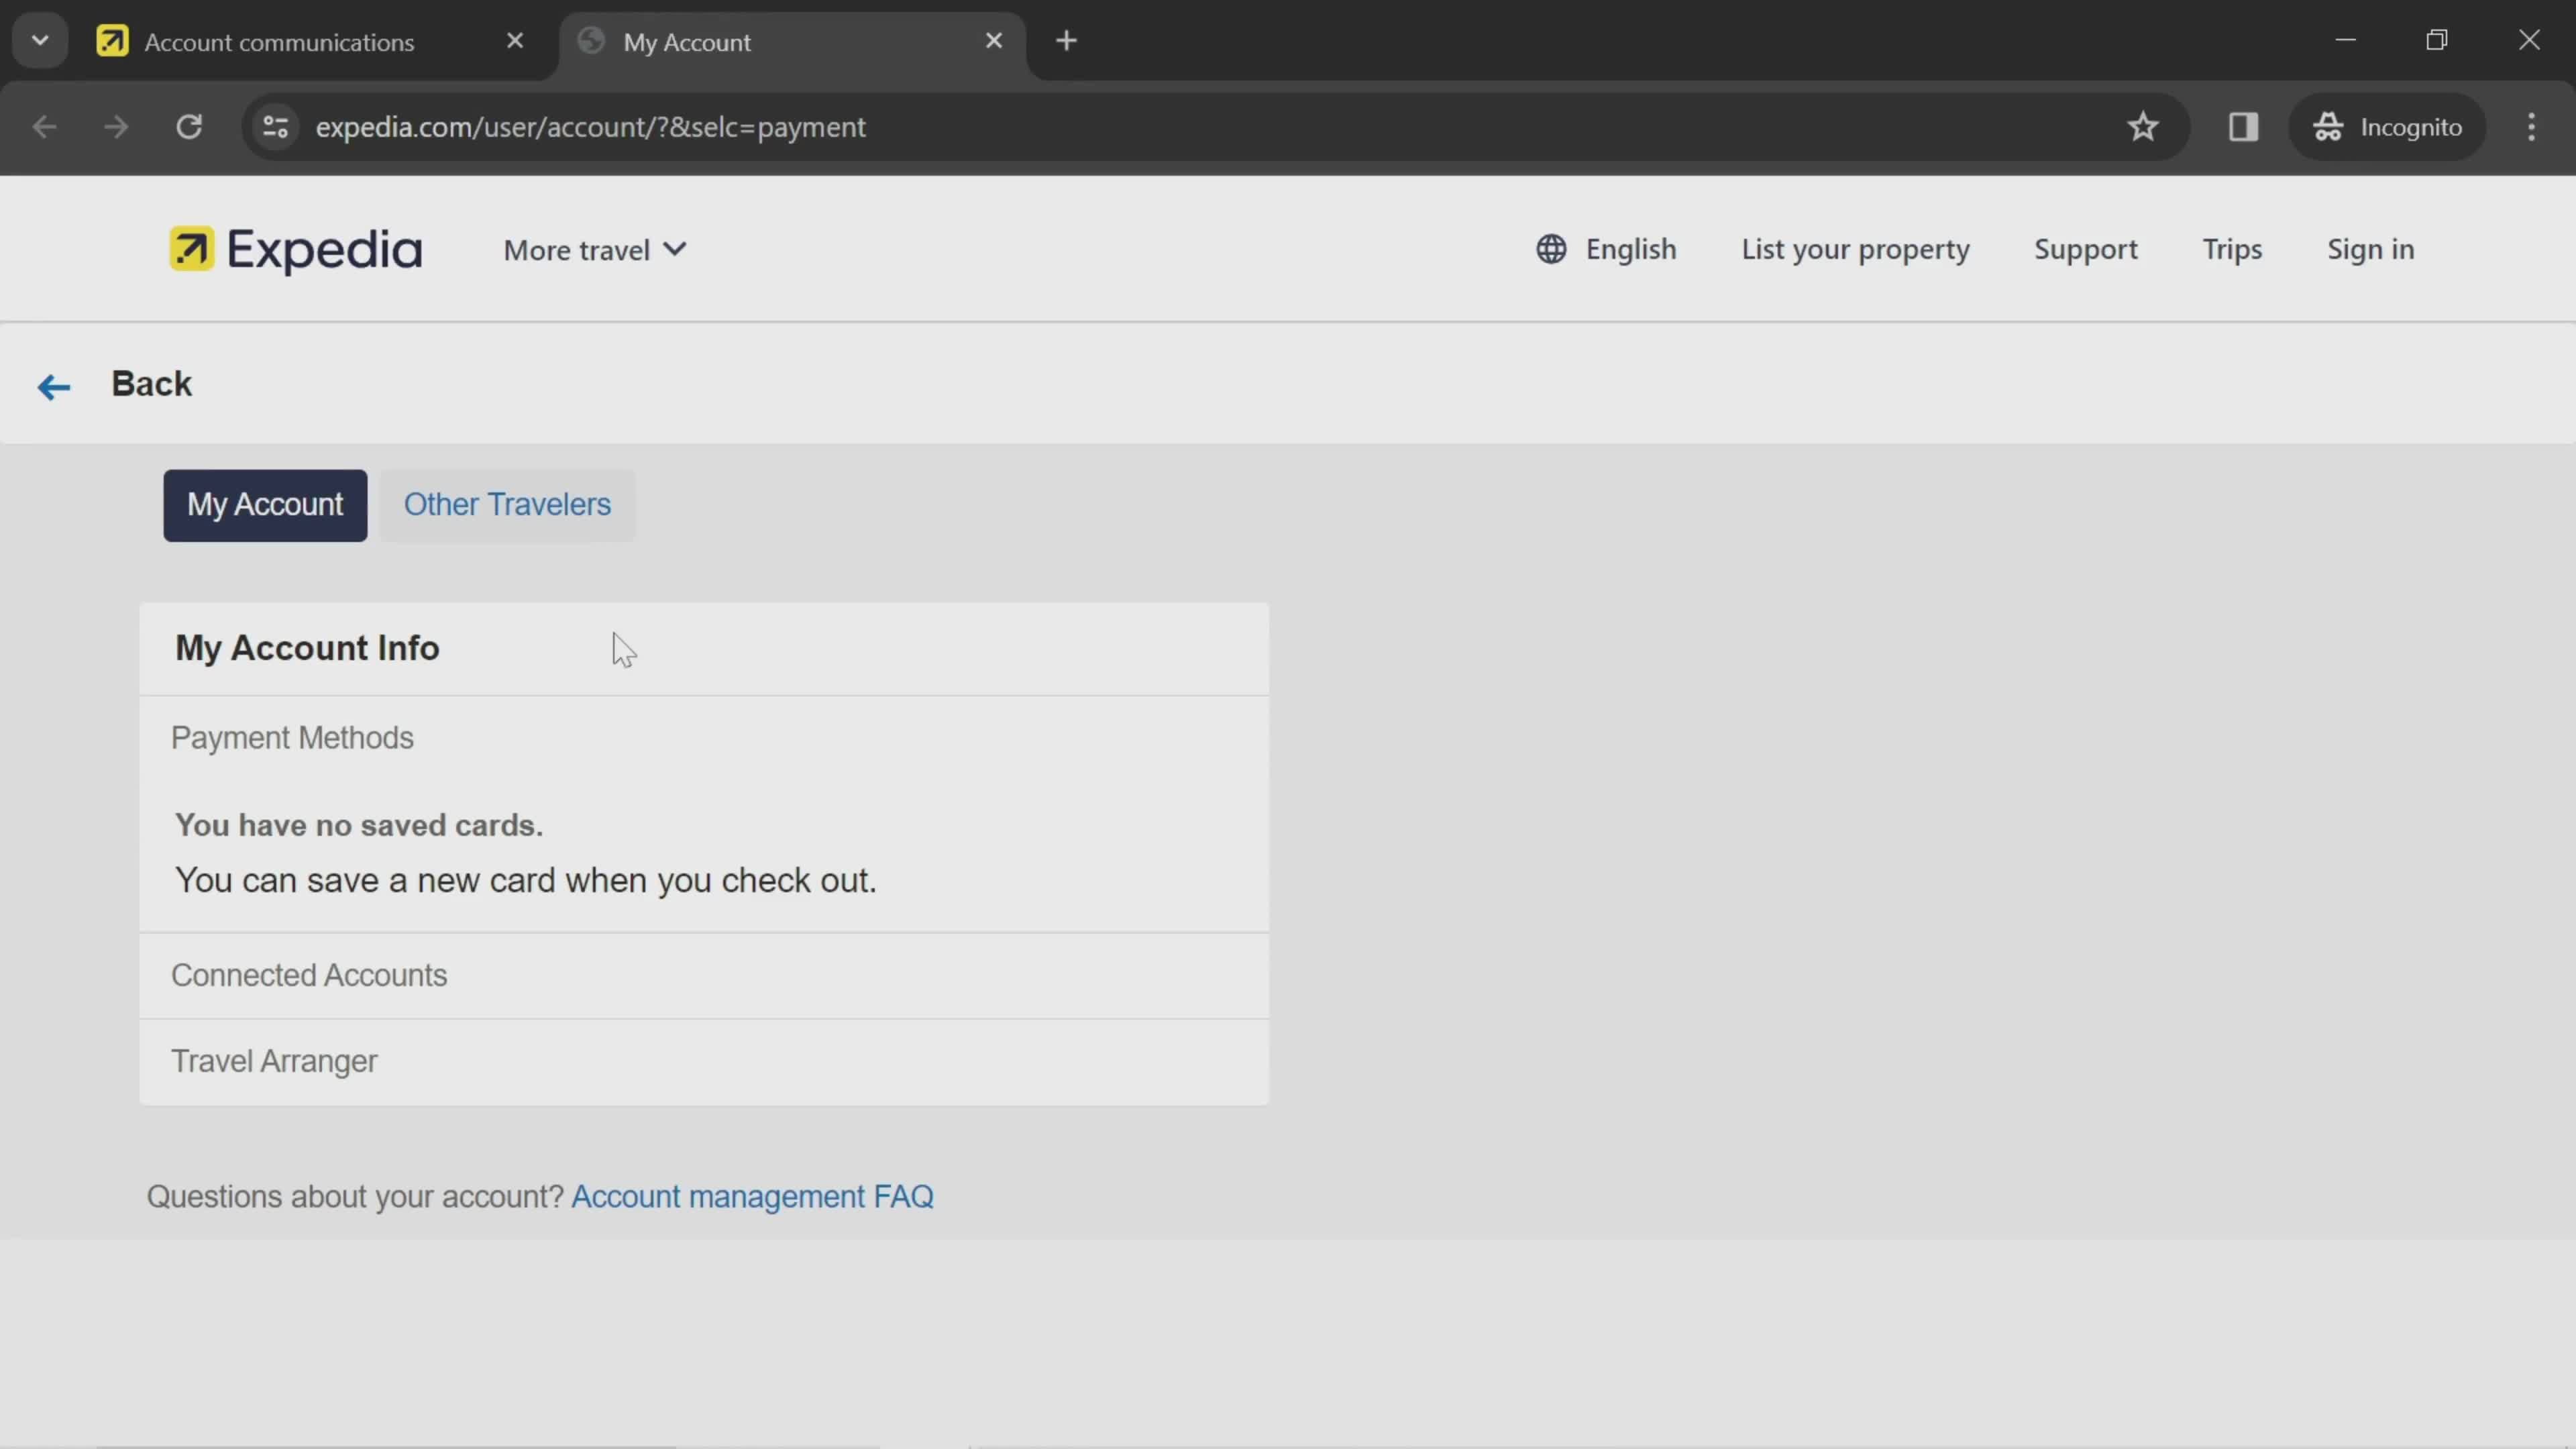Click the reload/refresh page icon
The image size is (2576, 1449).
tap(189, 125)
